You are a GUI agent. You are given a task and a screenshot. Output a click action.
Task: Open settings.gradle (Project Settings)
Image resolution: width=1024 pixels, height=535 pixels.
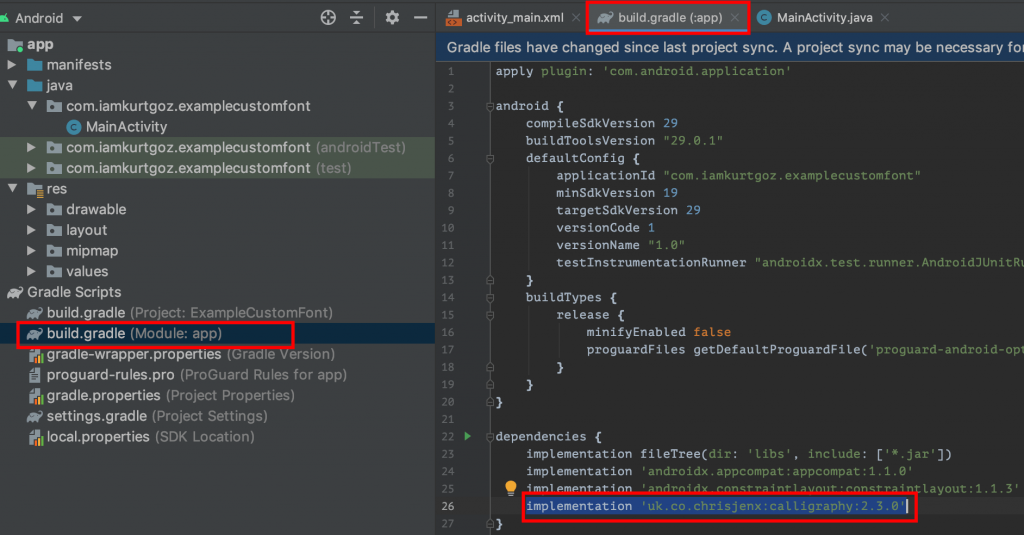147,416
